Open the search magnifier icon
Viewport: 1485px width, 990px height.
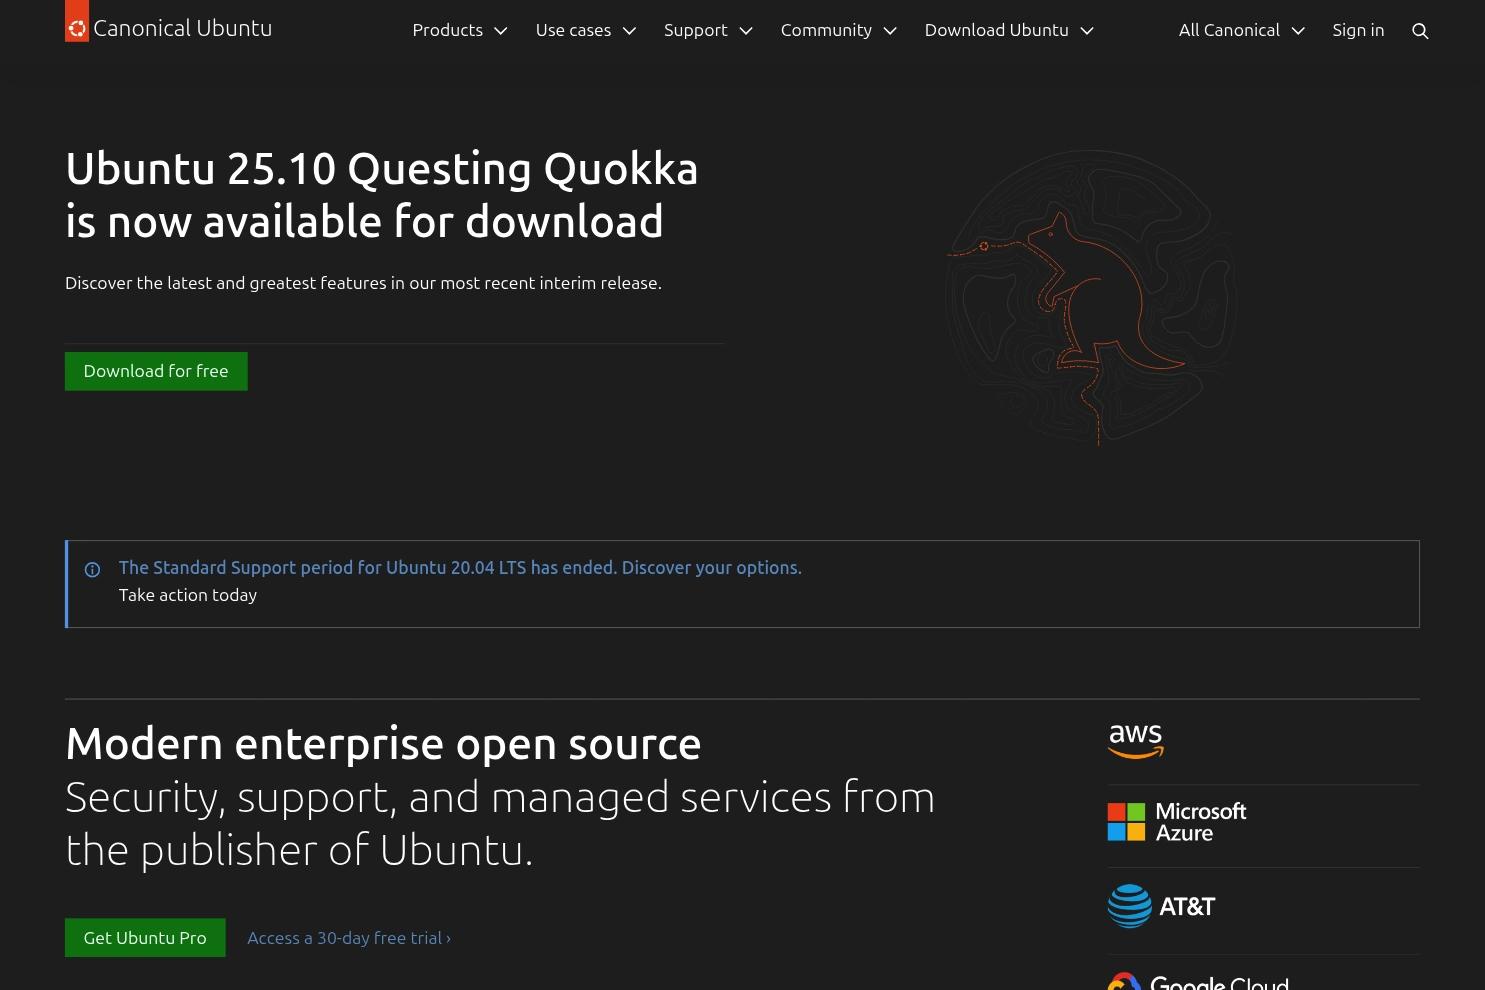[x=1420, y=31]
